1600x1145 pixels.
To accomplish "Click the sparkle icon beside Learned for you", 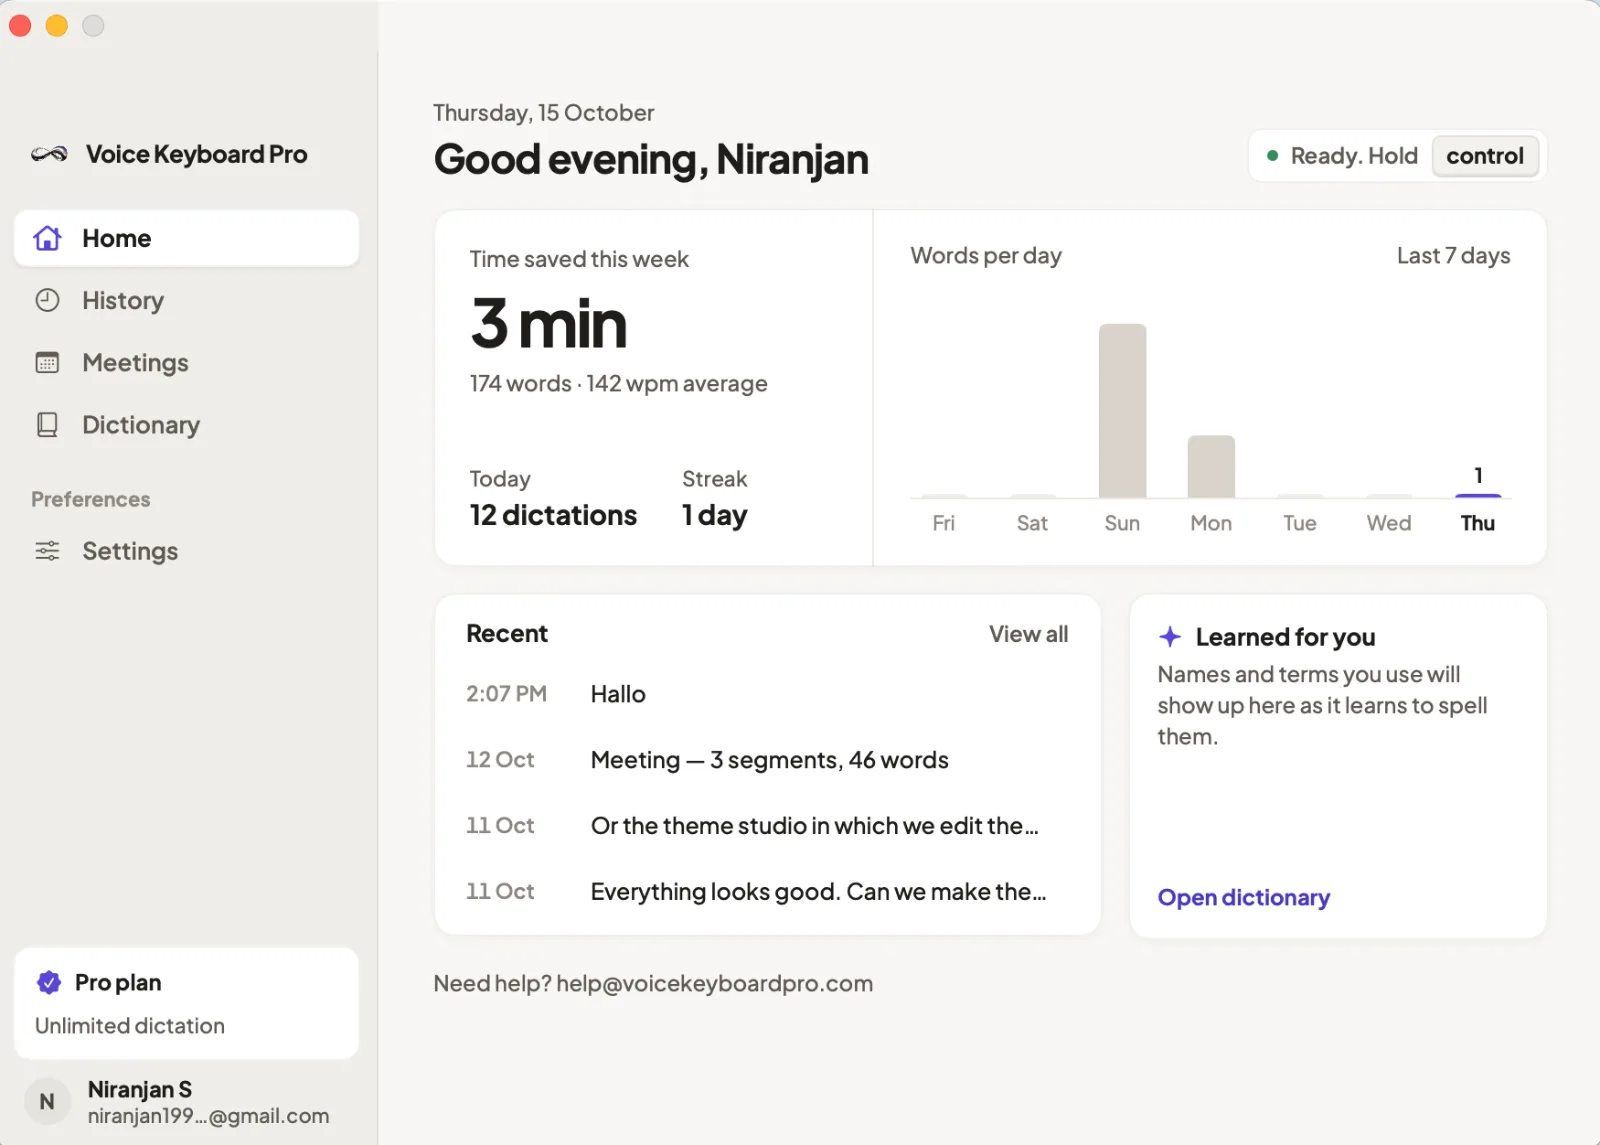I will pos(1170,637).
